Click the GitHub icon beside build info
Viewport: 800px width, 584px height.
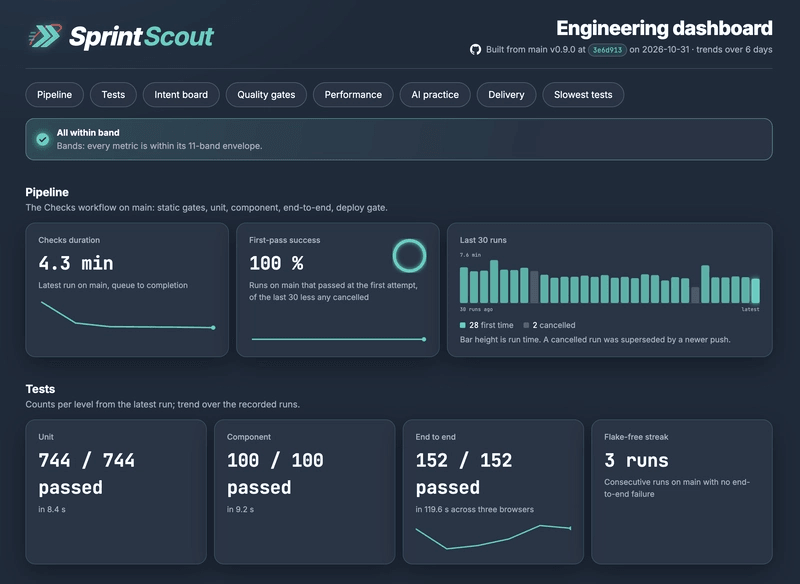476,49
